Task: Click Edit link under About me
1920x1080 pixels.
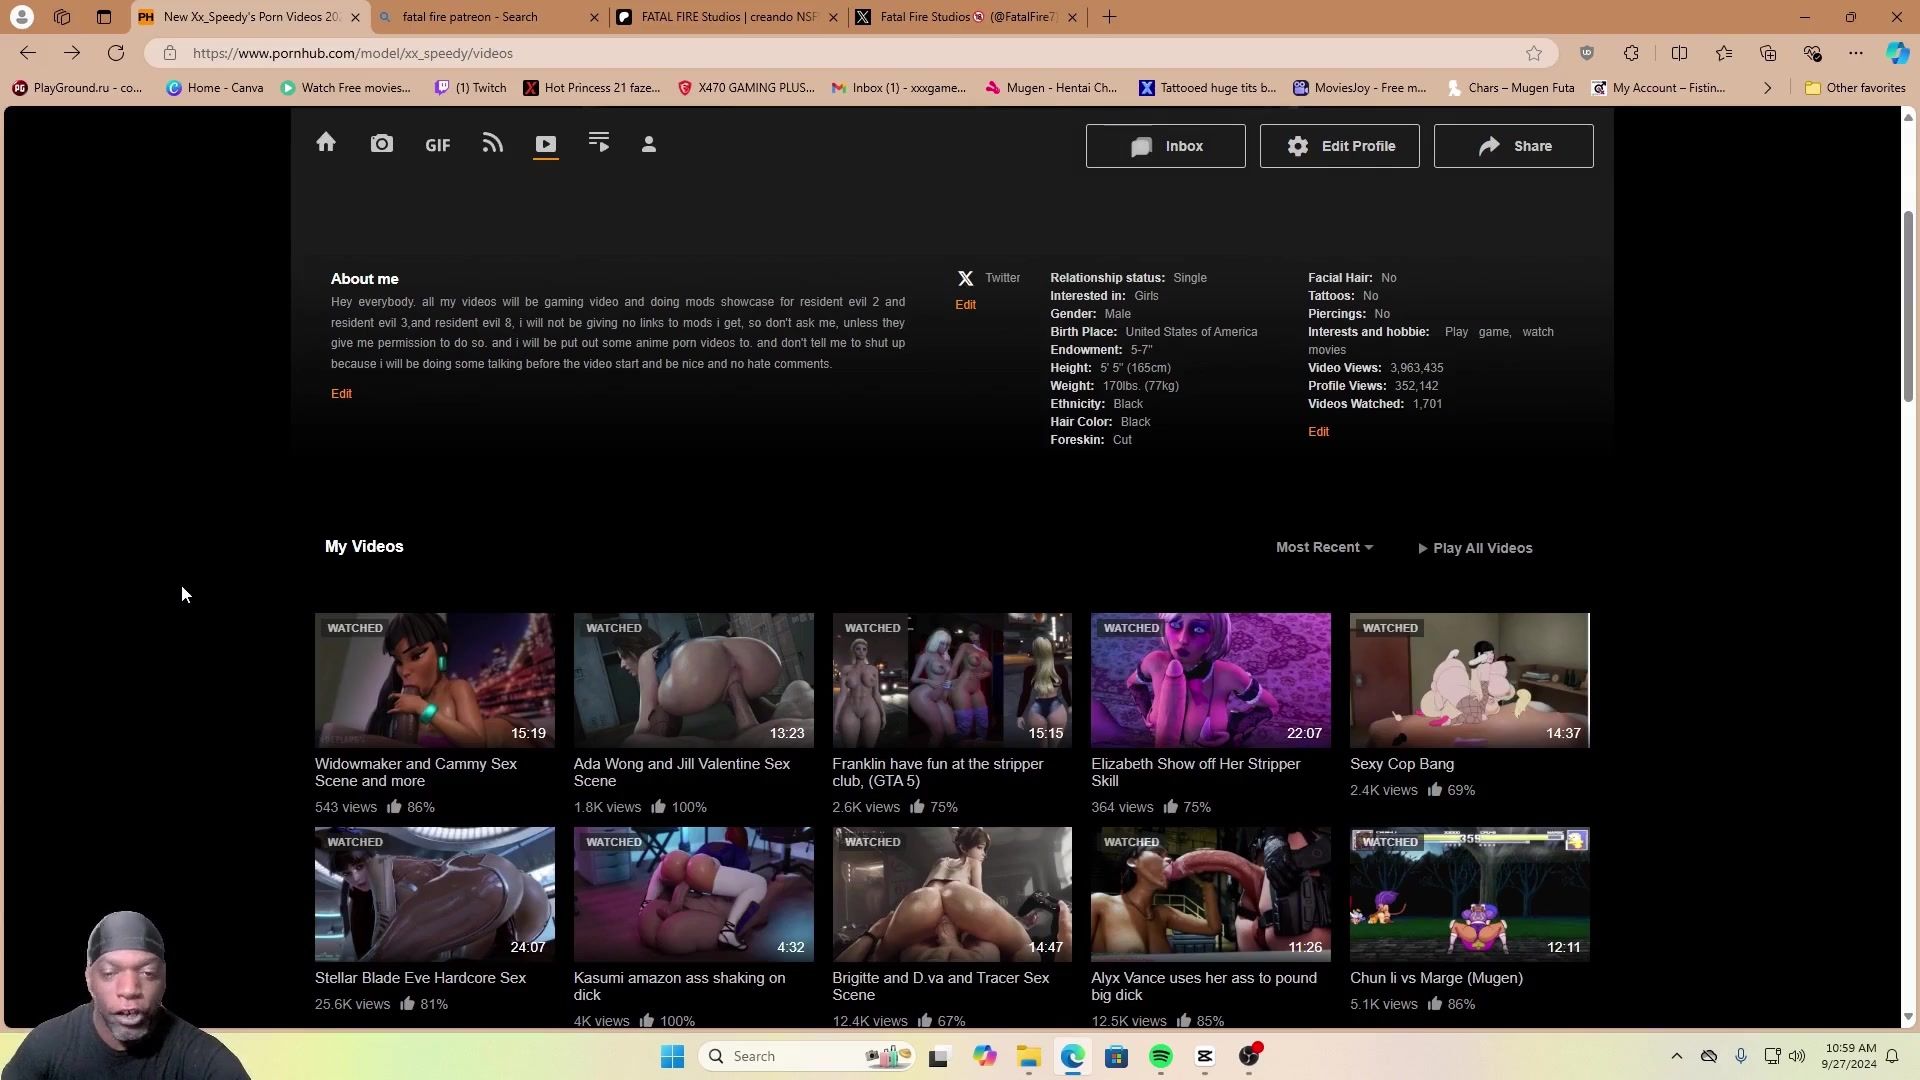Action: coord(341,394)
